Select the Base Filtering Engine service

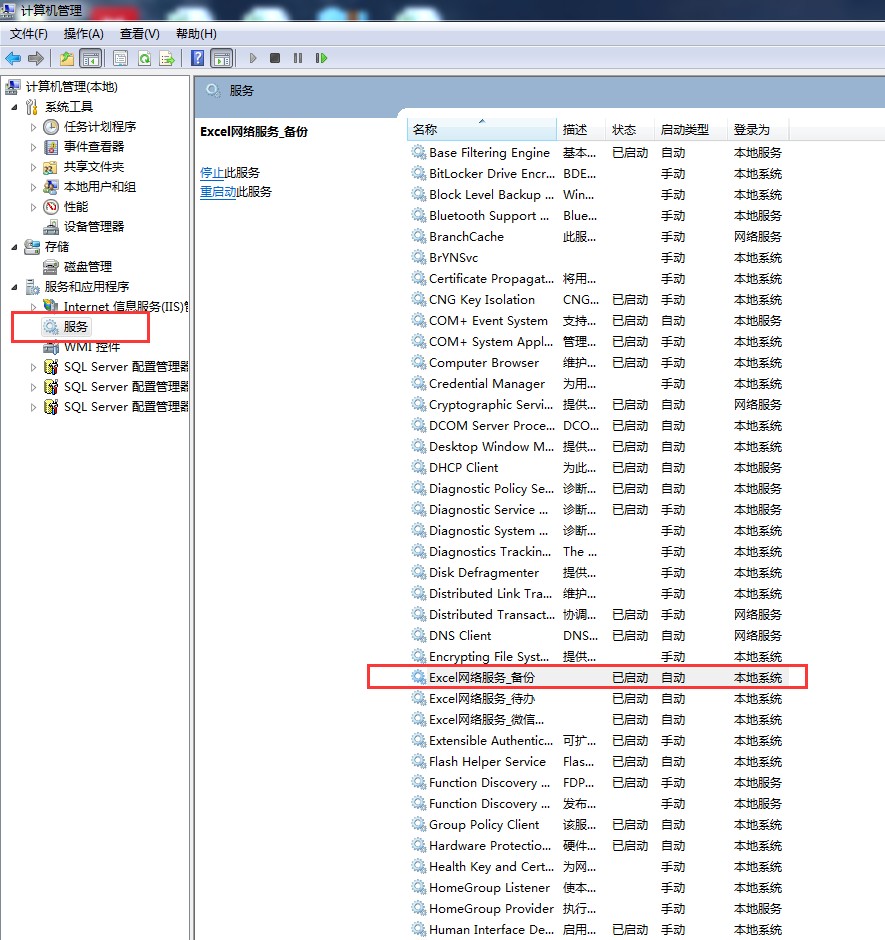point(598,153)
